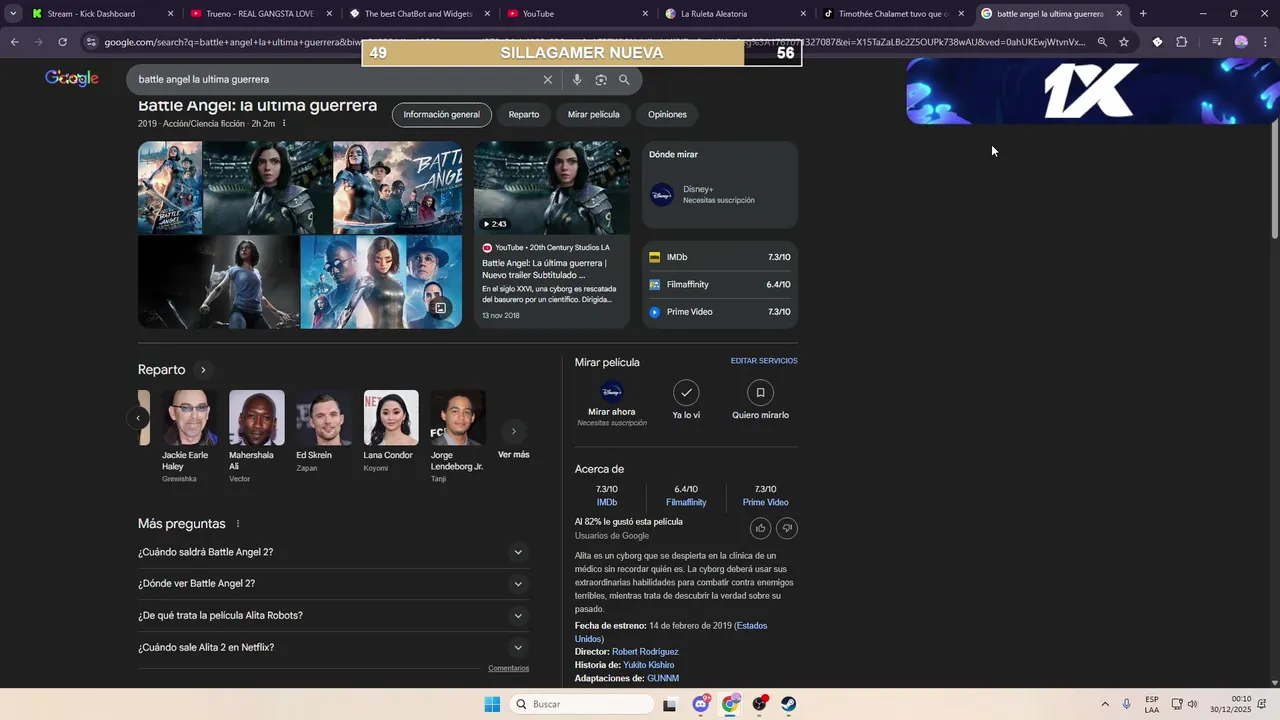Reload the page with the refresh icon
1280x720 pixels.
pyautogui.click(x=62, y=42)
